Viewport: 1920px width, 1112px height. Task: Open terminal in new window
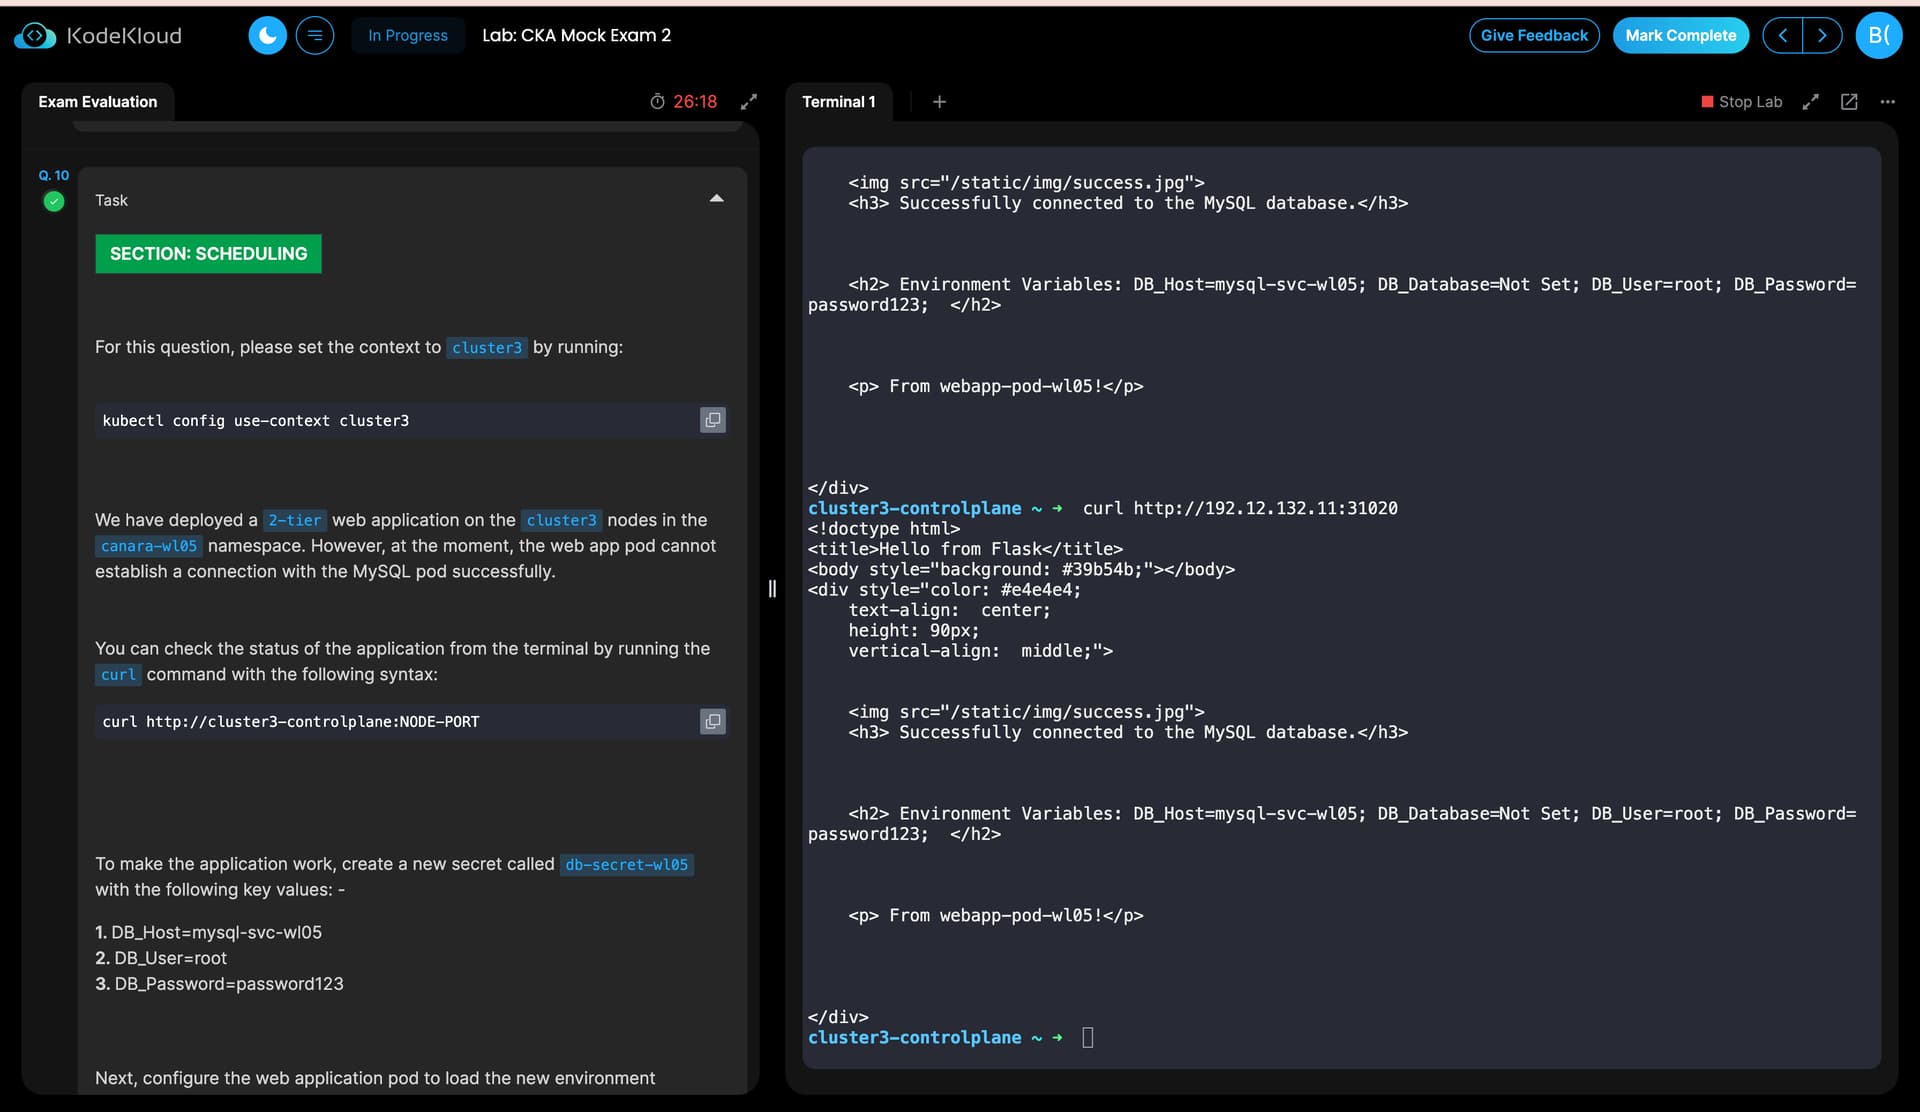(1849, 102)
